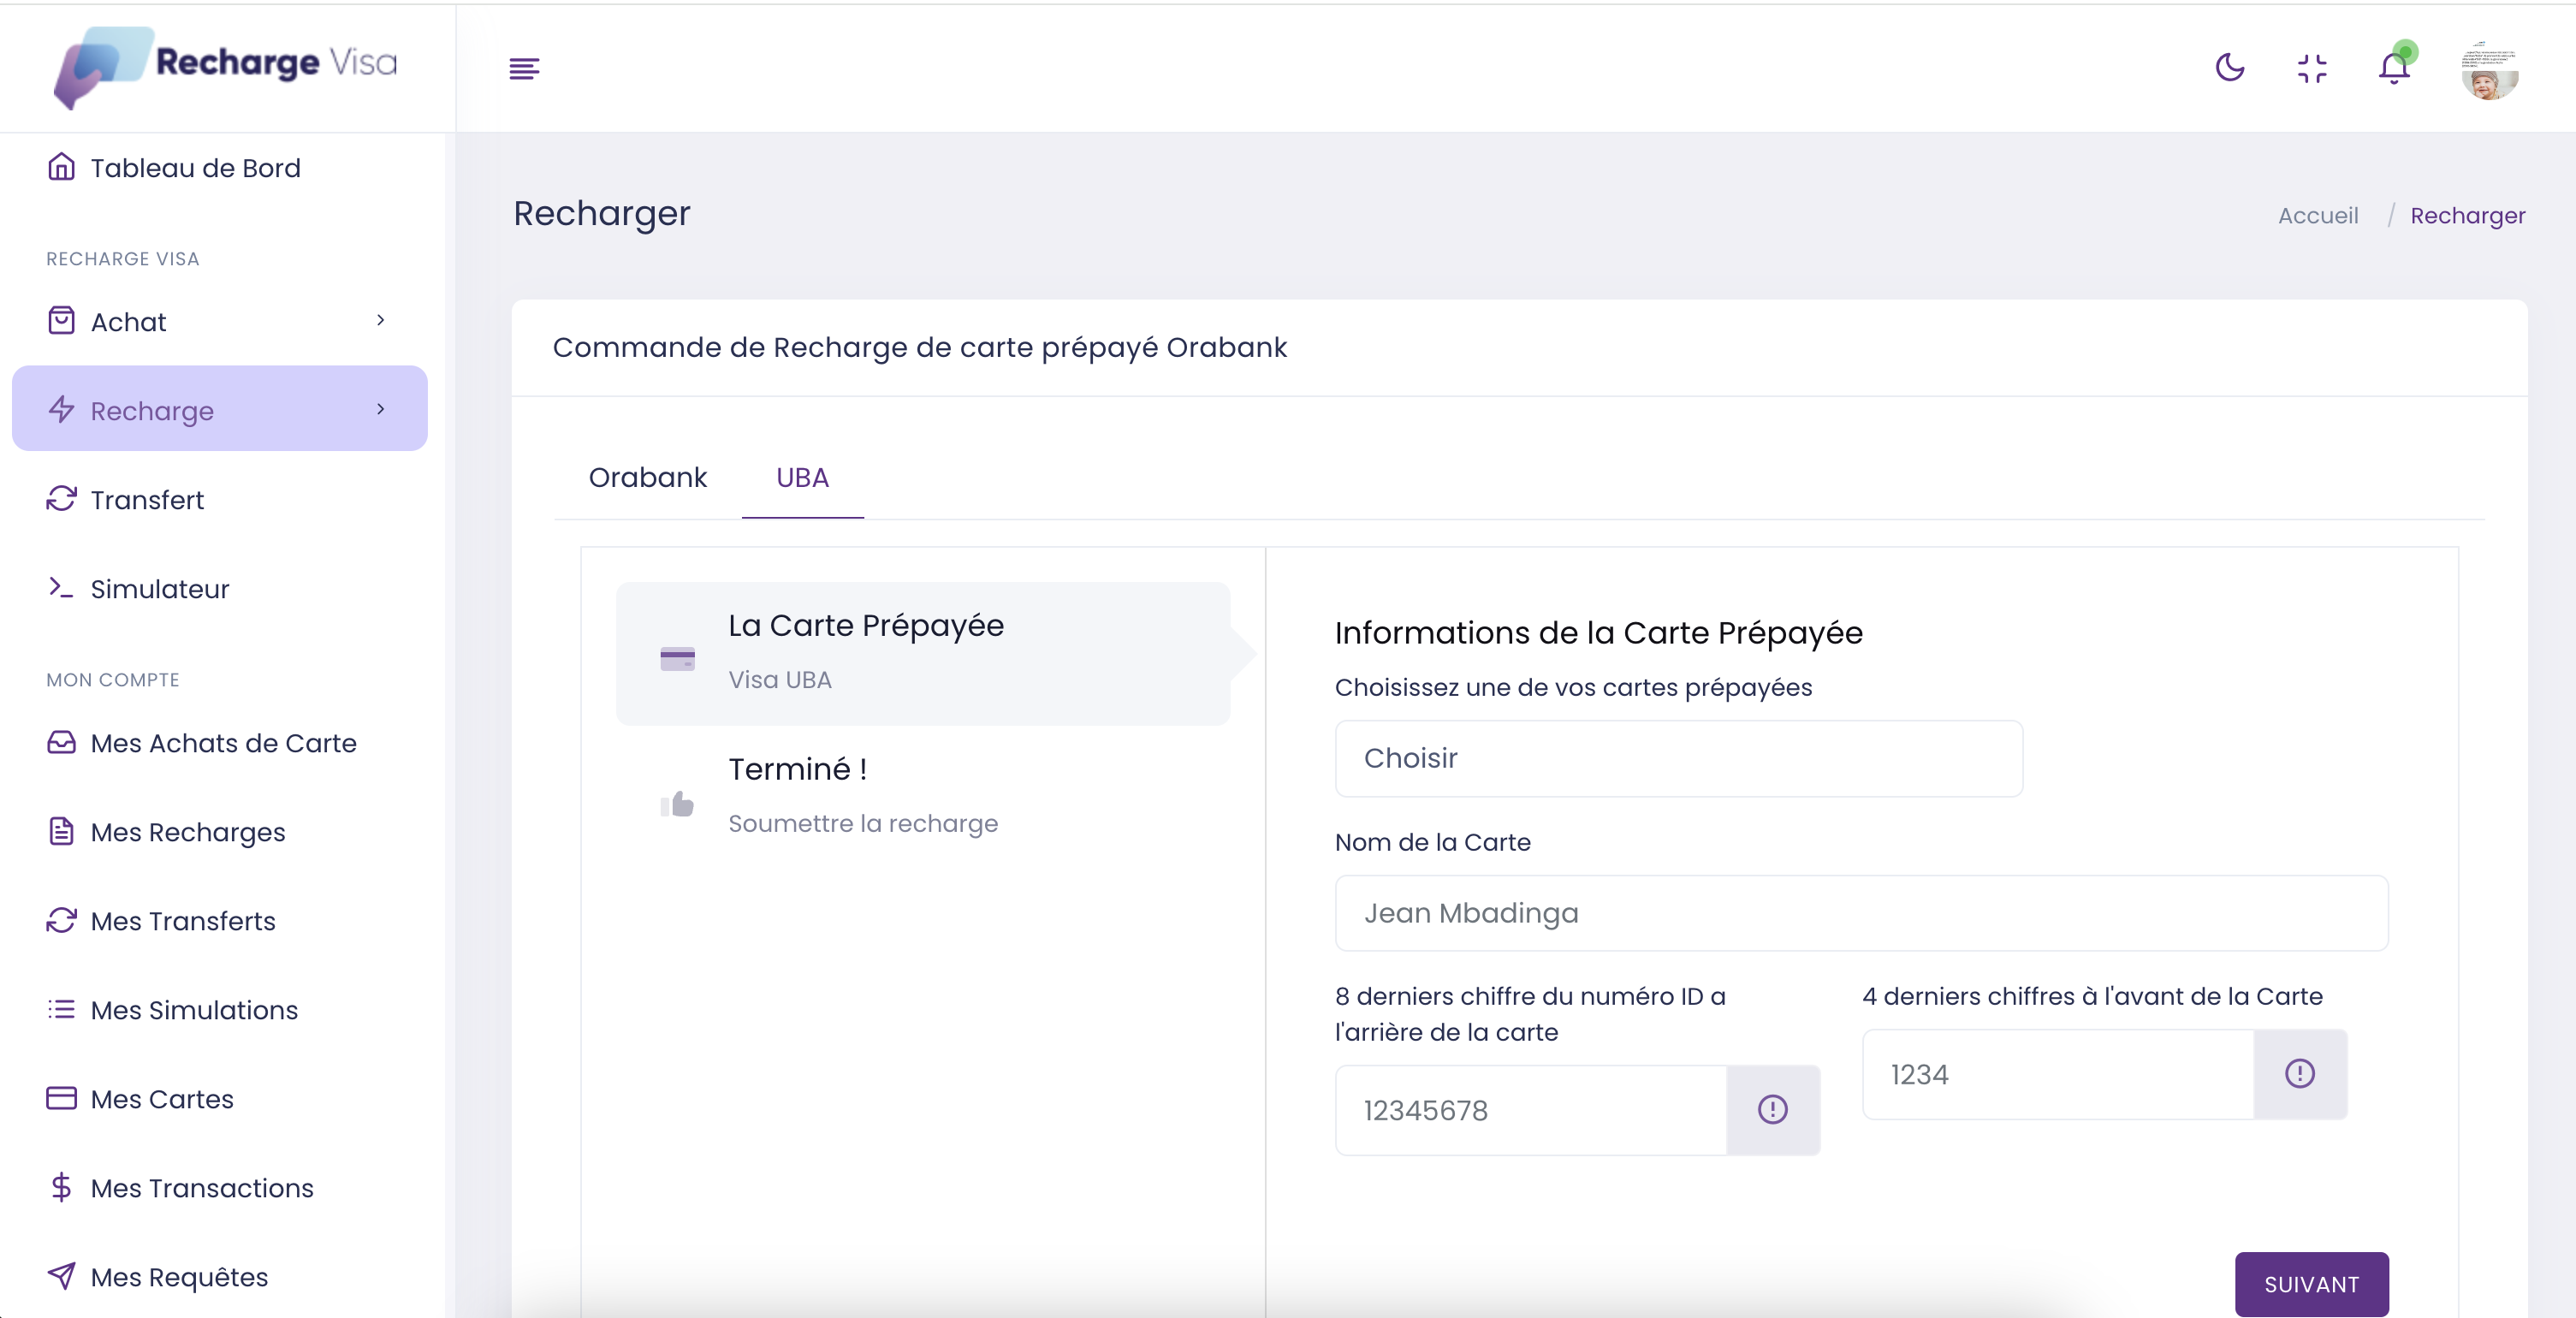2576x1318 pixels.
Task: Click the thumbs-up step icon
Action: click(677, 803)
